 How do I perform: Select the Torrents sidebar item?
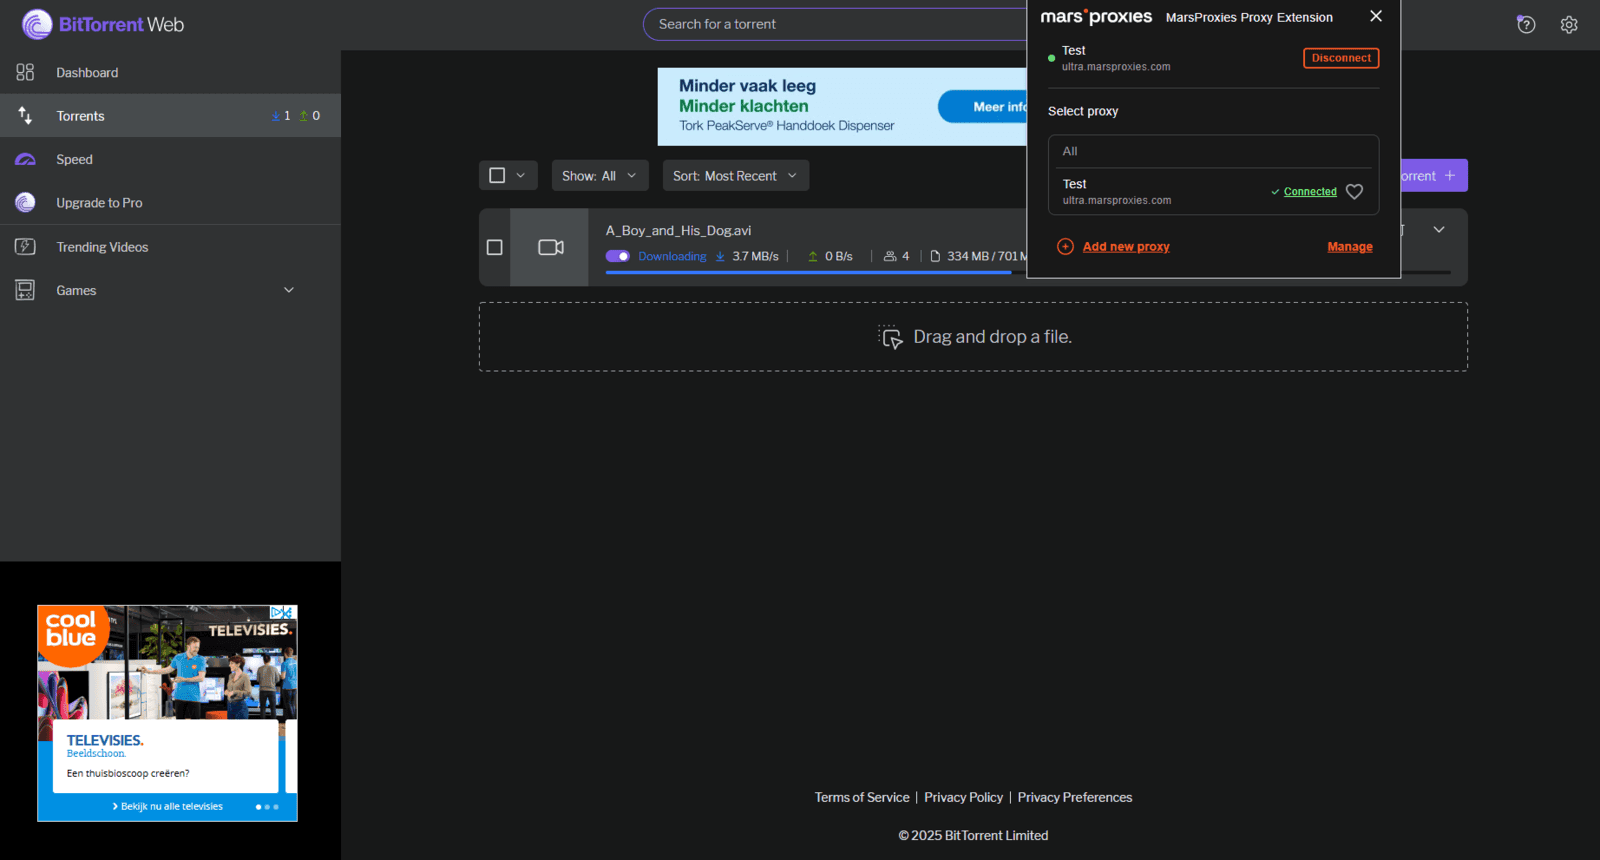point(170,116)
